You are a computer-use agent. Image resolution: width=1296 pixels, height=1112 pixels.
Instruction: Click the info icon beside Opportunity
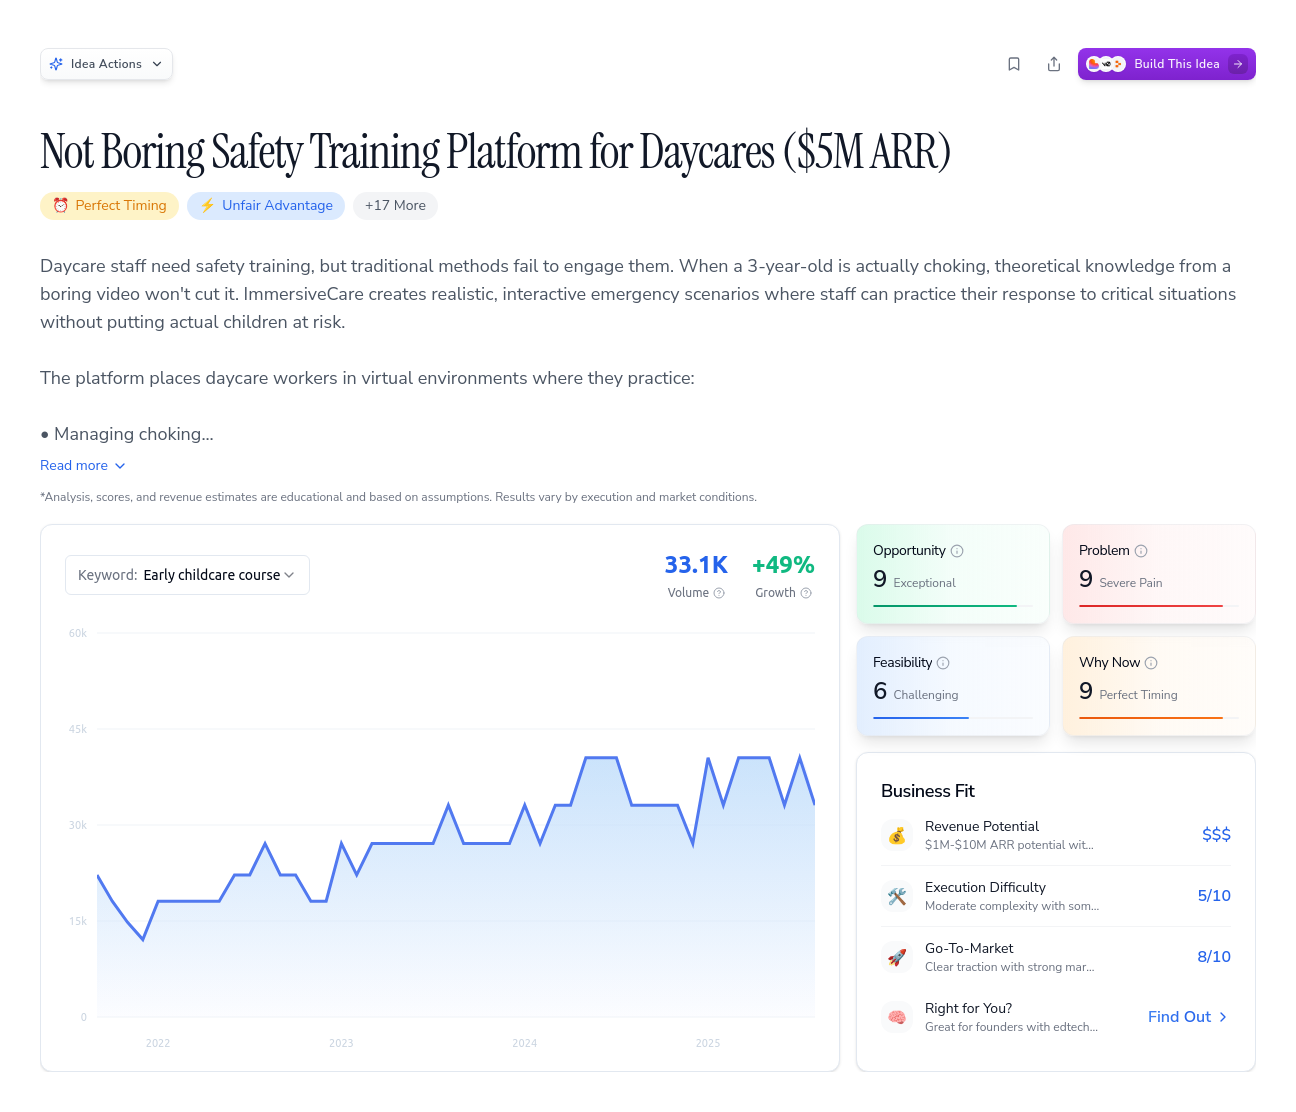coord(957,551)
